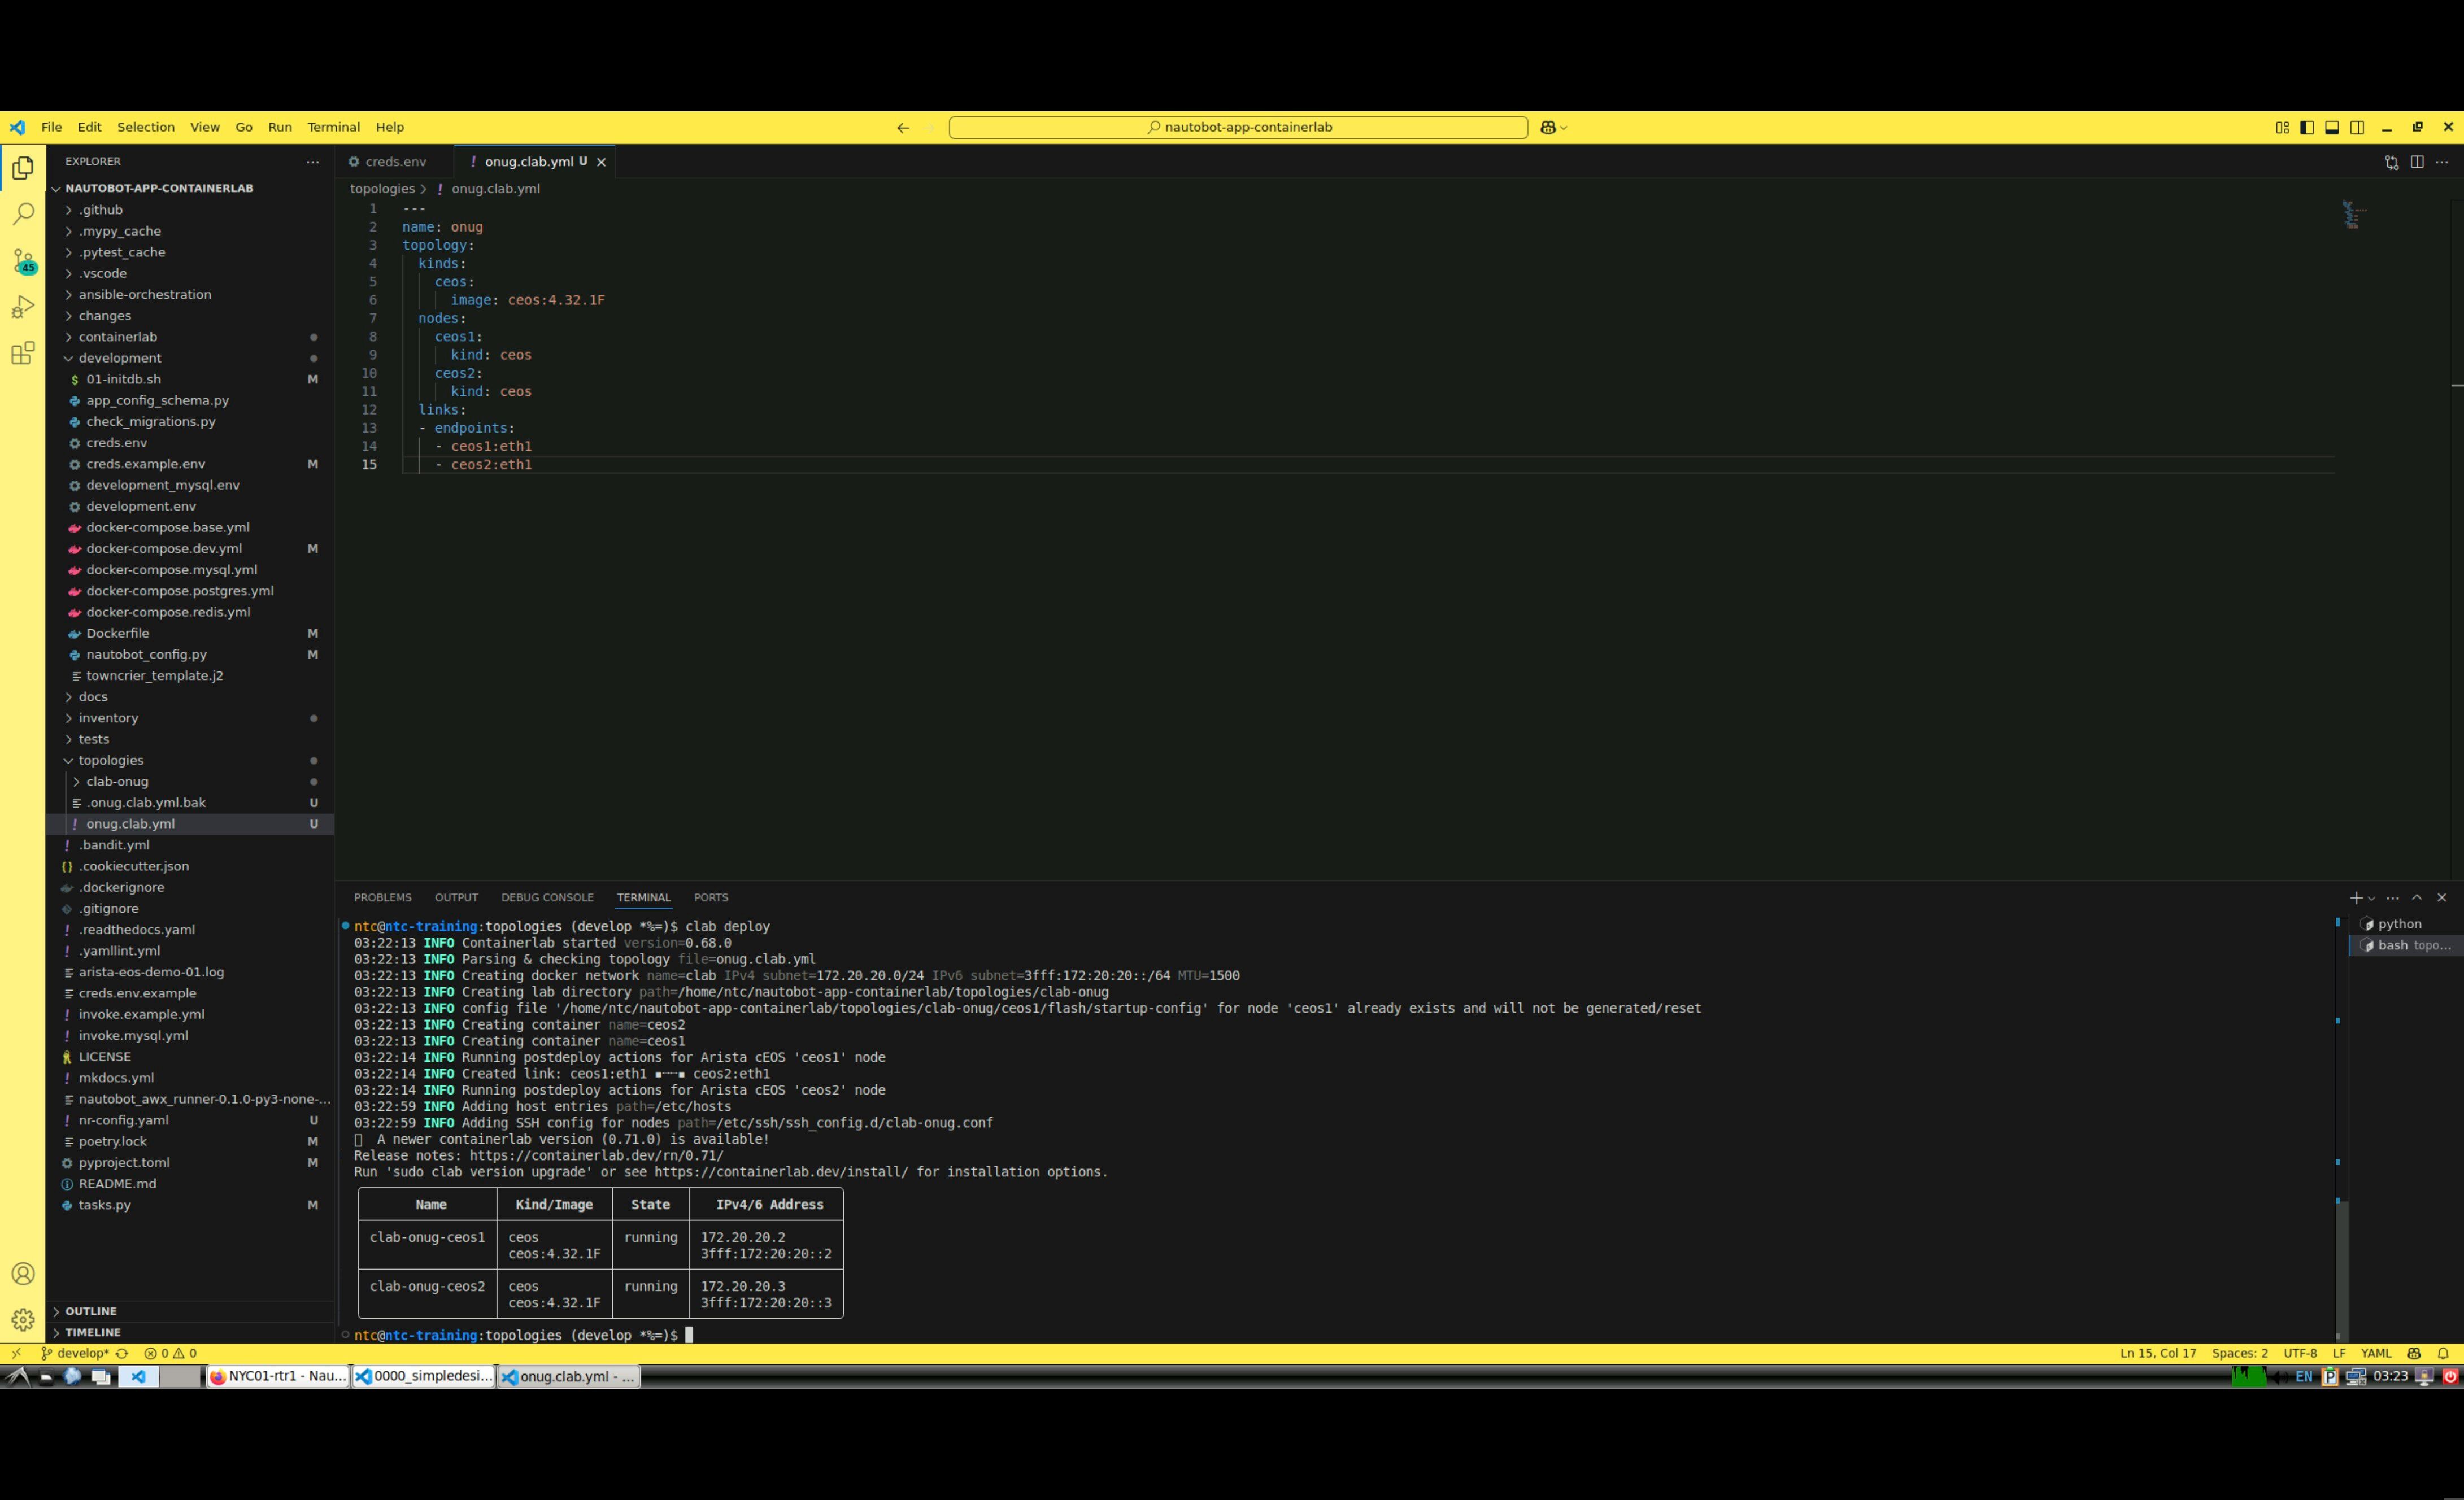Expand the OUTLINE section
2464x1500 pixels.
click(x=91, y=1311)
